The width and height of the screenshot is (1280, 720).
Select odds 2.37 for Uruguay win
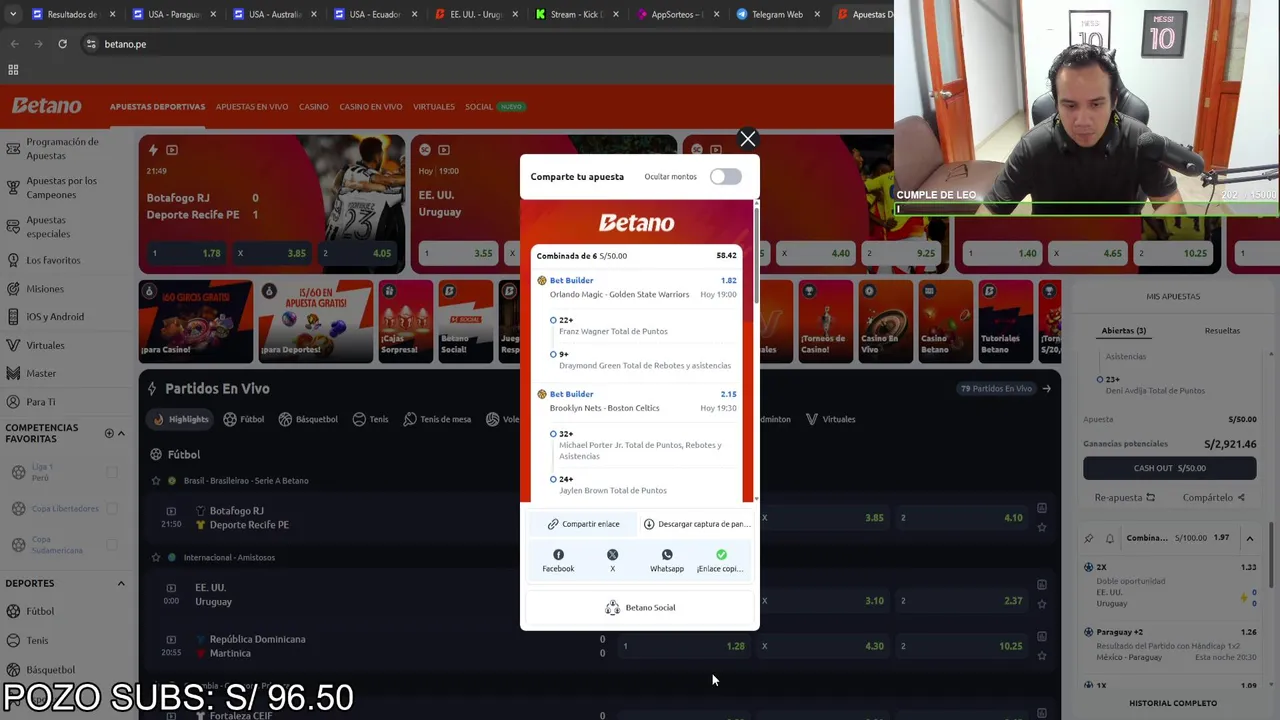(x=962, y=601)
